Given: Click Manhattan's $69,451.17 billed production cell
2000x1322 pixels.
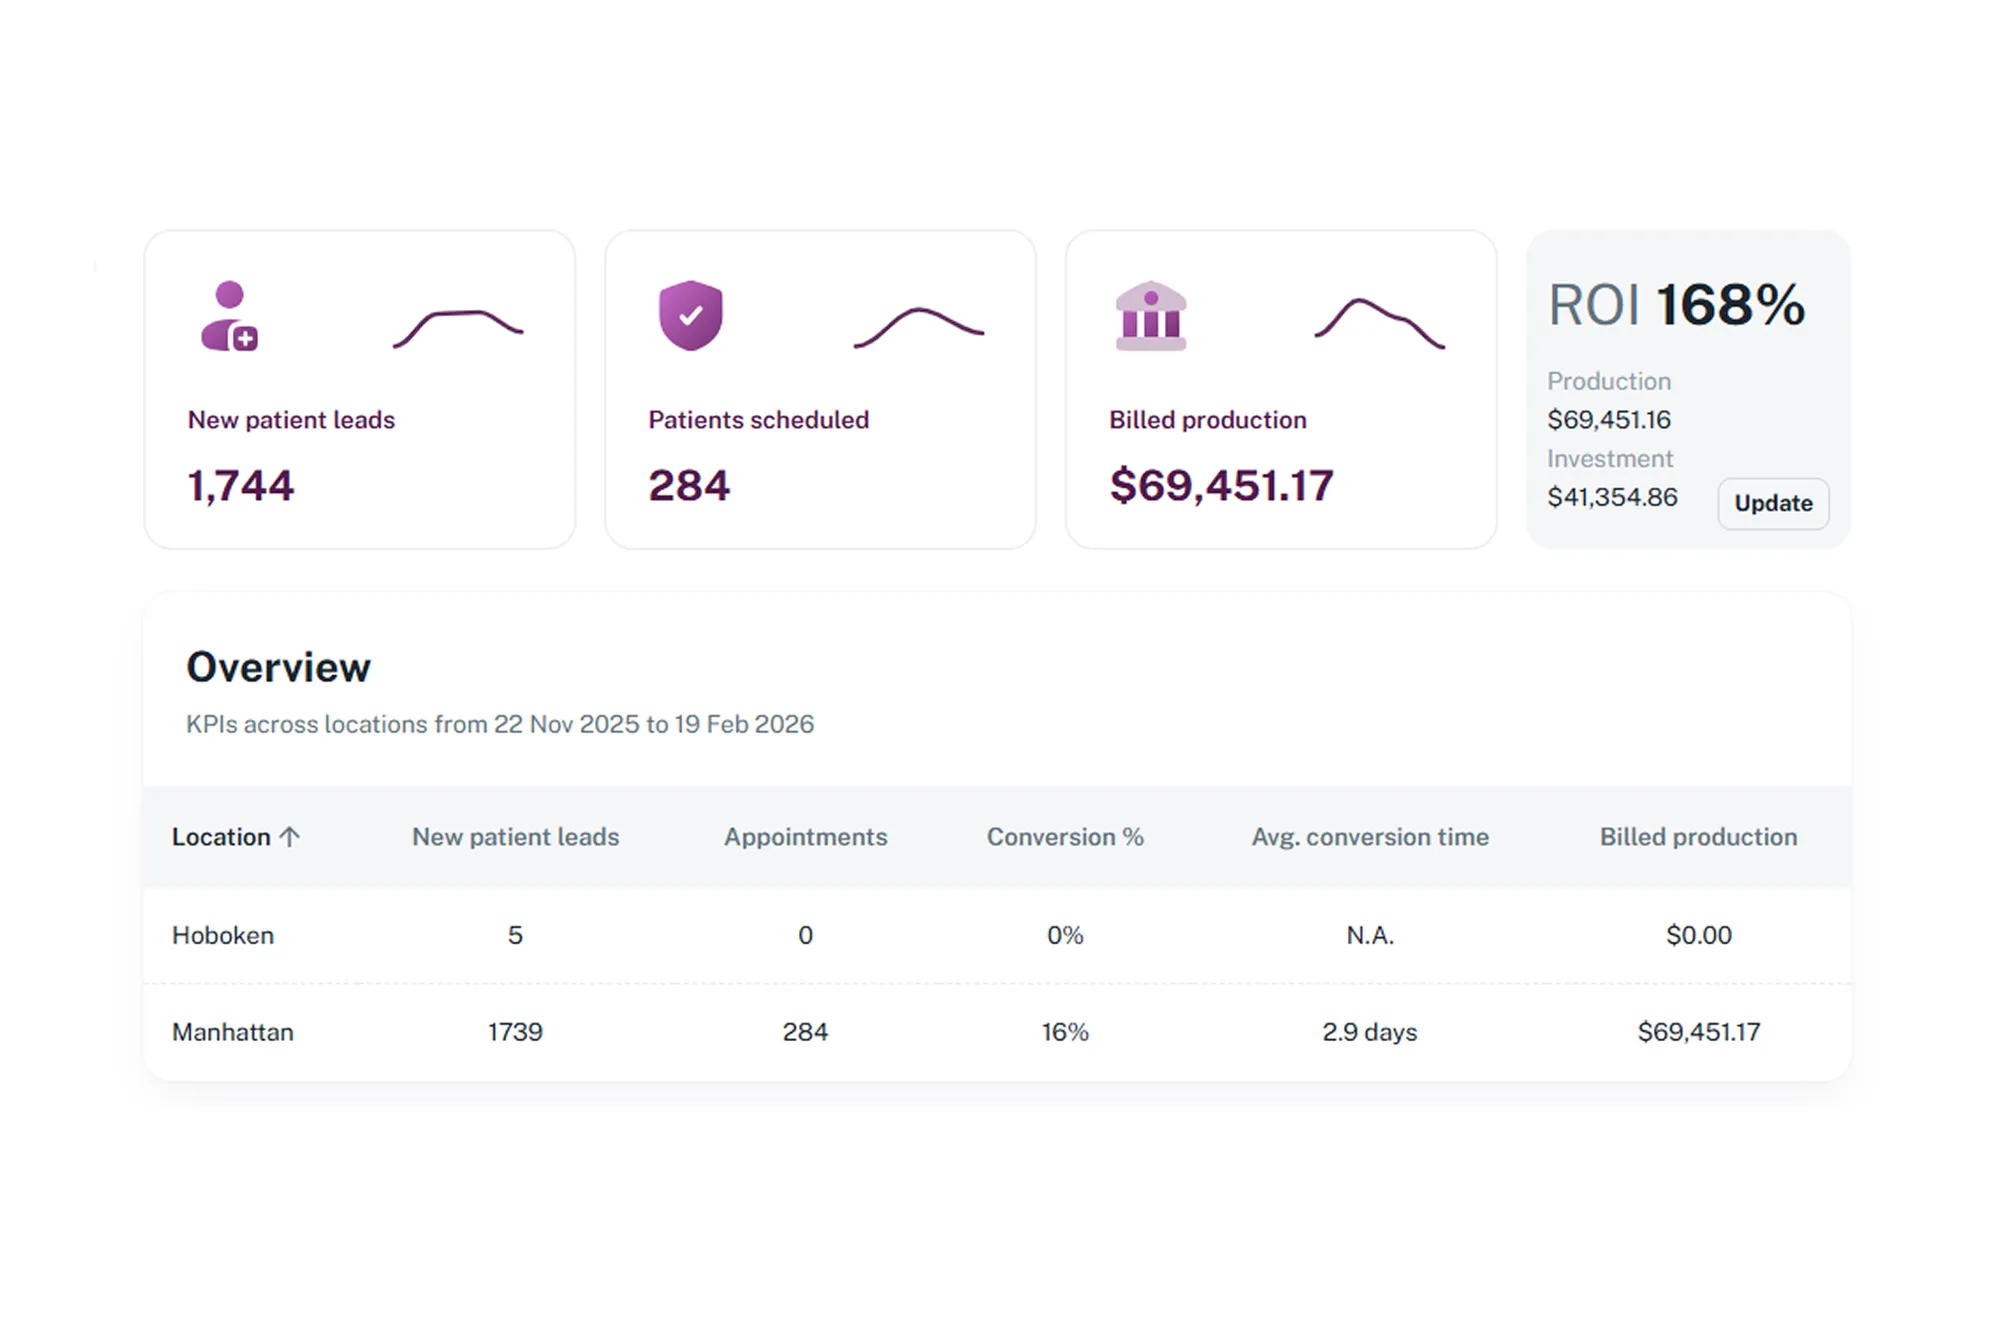Looking at the screenshot, I should 1698,1032.
